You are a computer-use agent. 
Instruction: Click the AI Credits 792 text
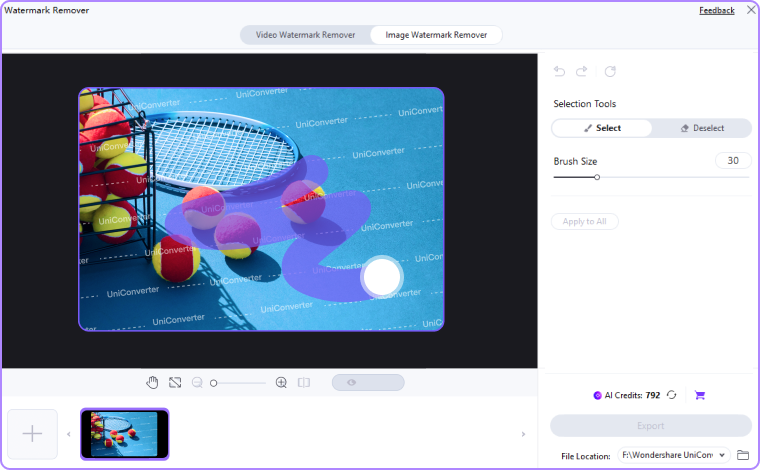(632, 395)
